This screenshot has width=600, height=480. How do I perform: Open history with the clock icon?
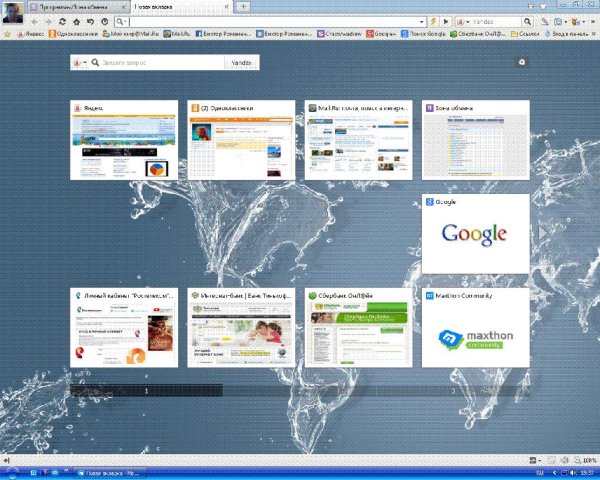104,22
